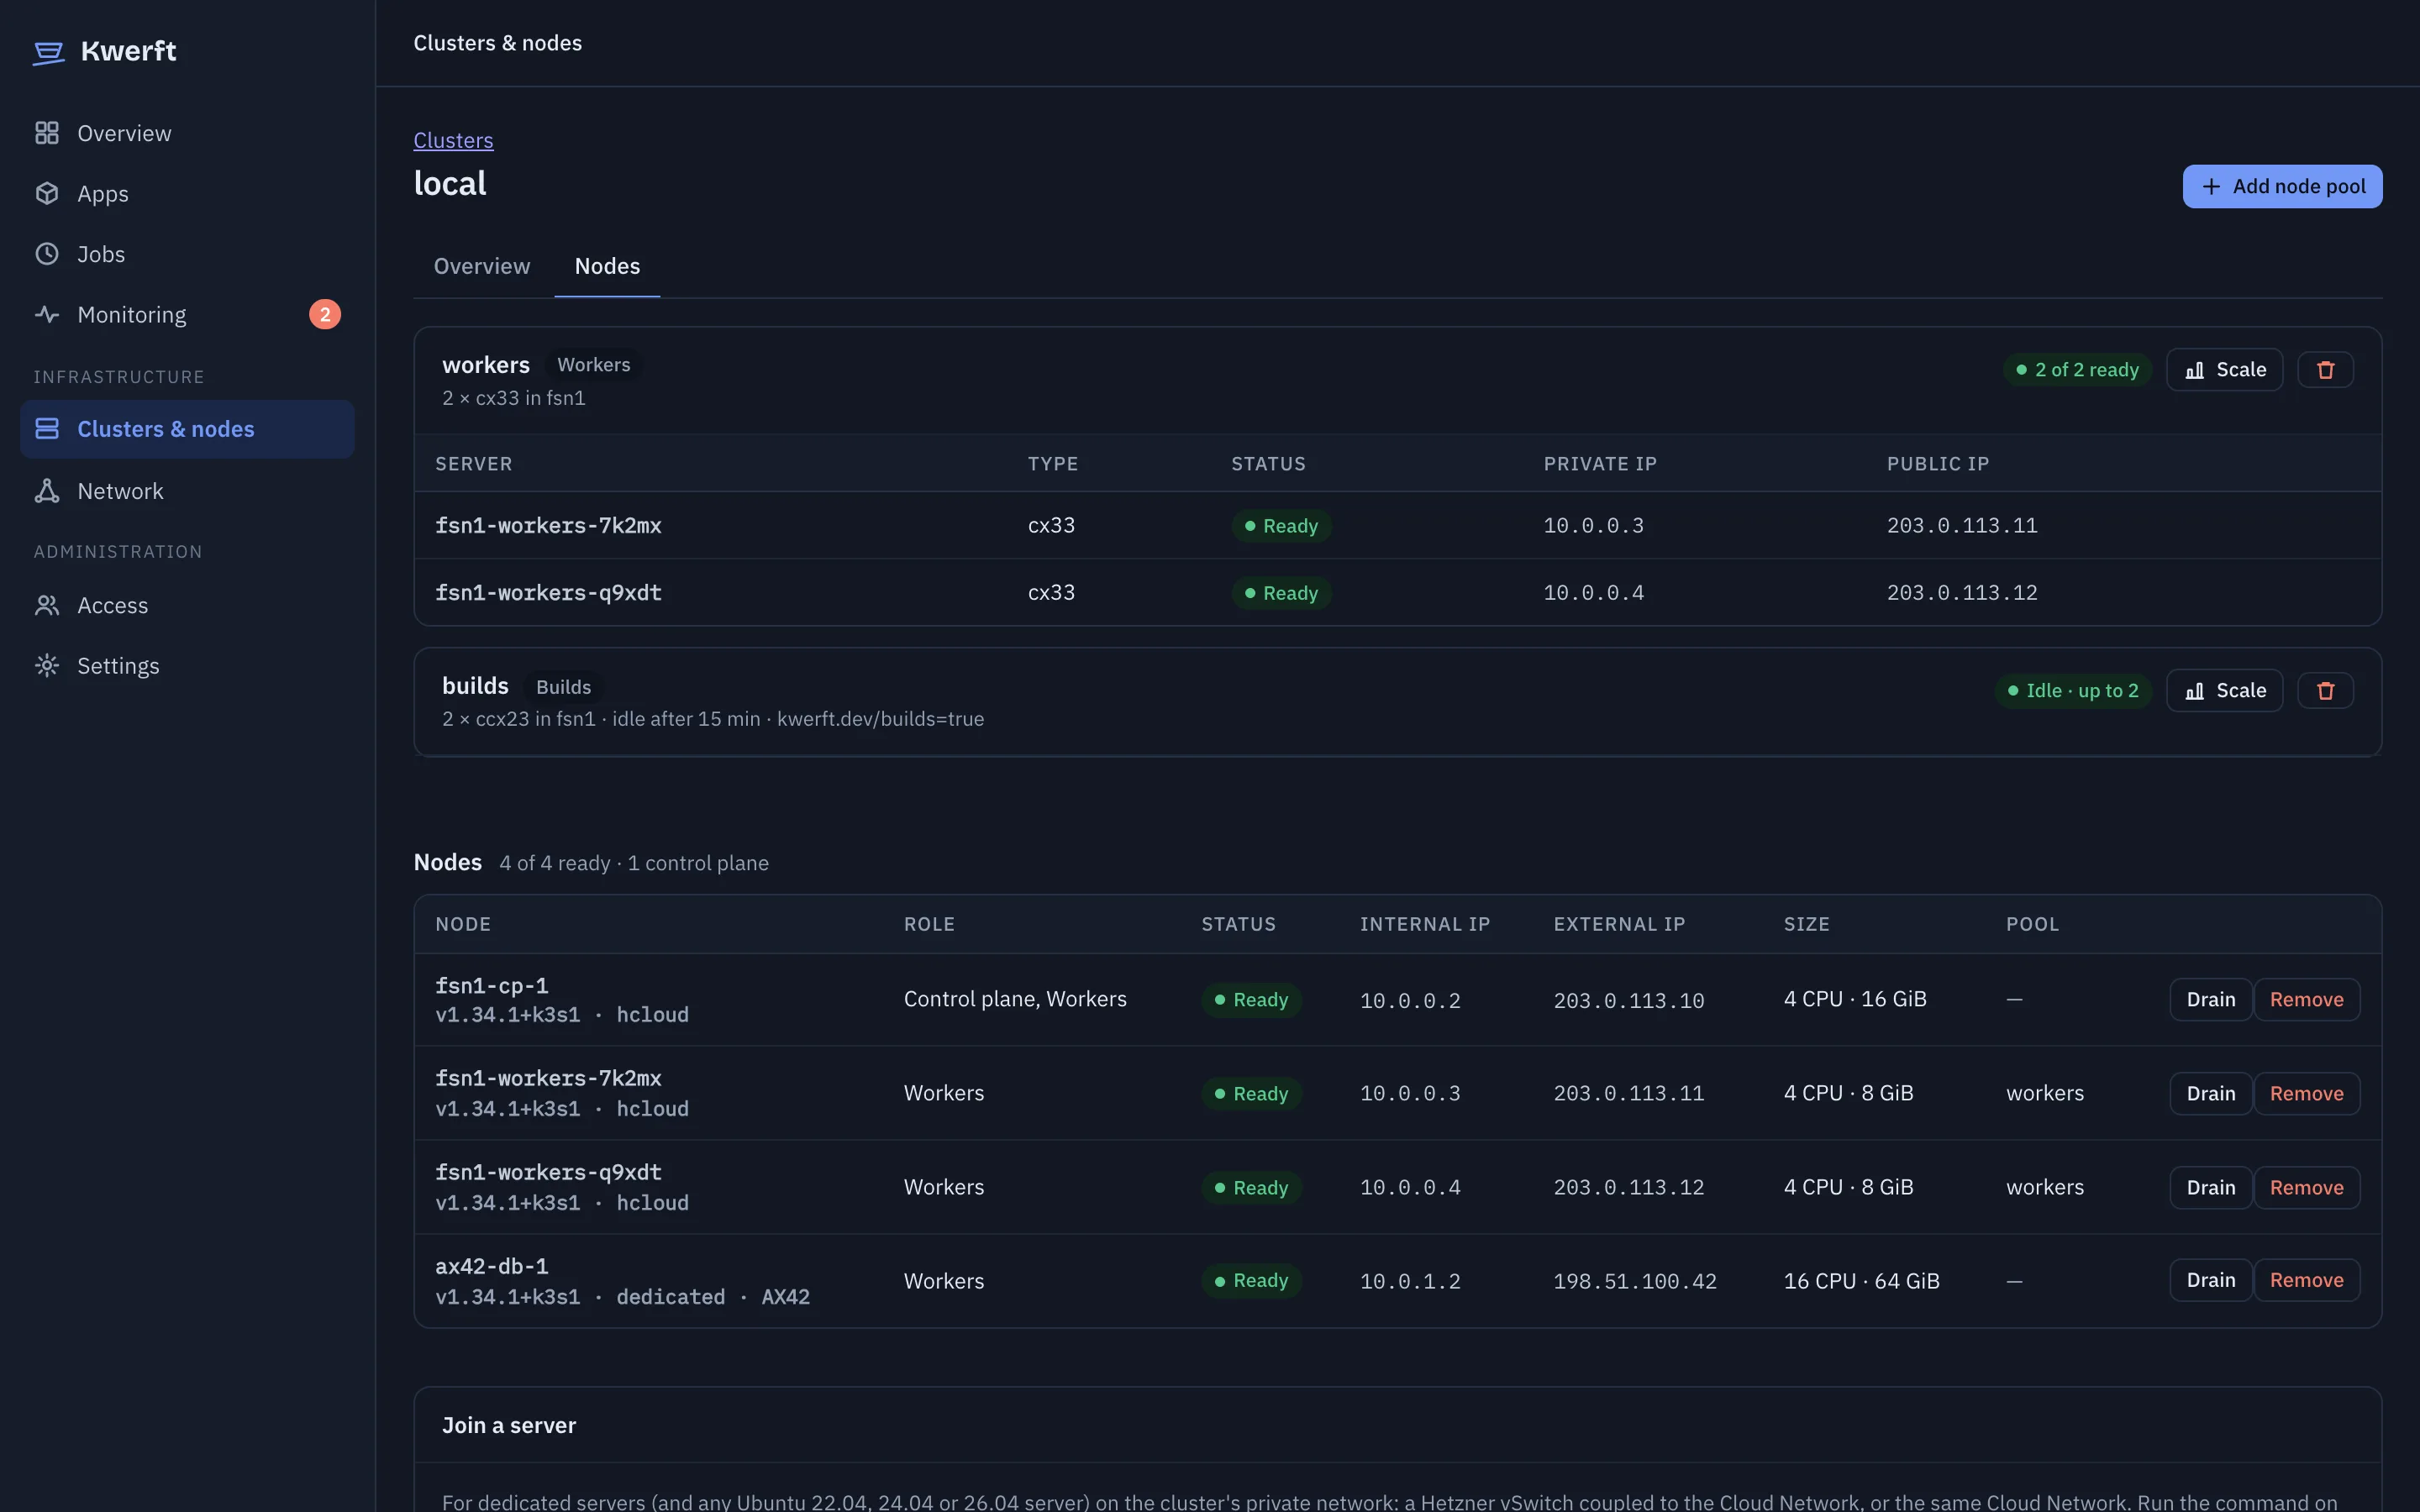Remove node fsn1-workers-q9xdt

click(x=2306, y=1188)
